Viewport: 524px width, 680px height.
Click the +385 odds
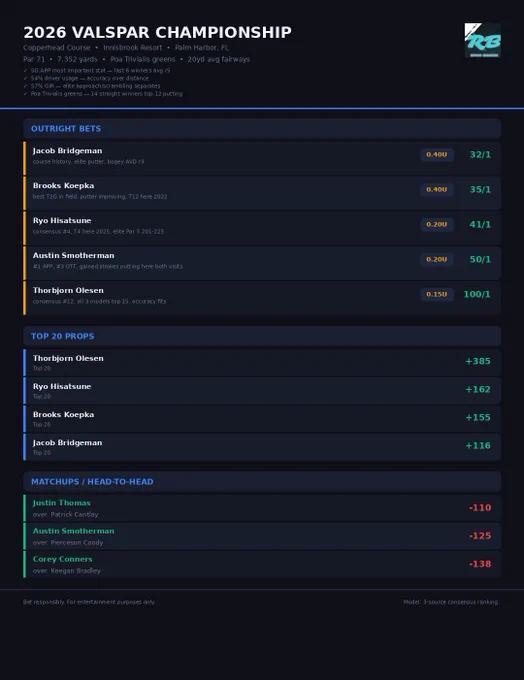click(478, 361)
